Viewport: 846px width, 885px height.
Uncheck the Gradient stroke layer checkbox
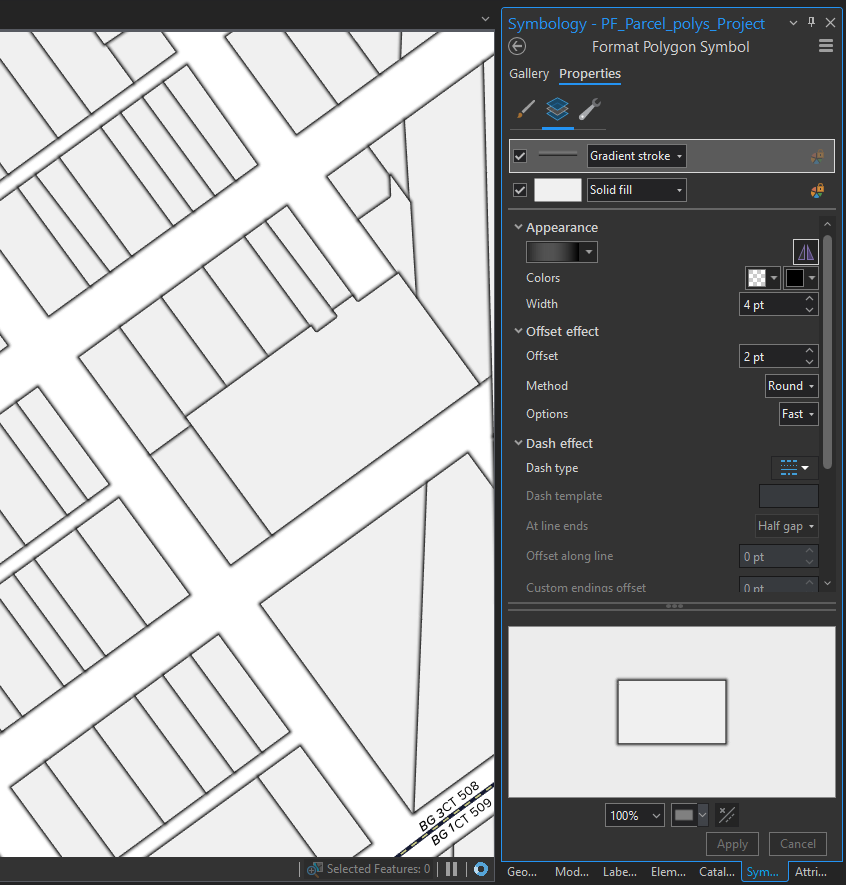[520, 155]
